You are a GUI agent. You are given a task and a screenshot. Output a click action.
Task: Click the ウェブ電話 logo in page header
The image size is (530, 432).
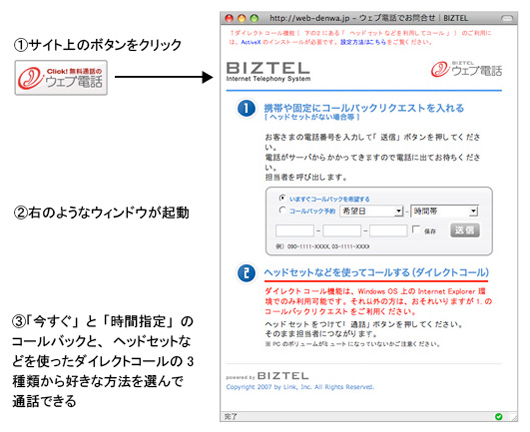466,69
